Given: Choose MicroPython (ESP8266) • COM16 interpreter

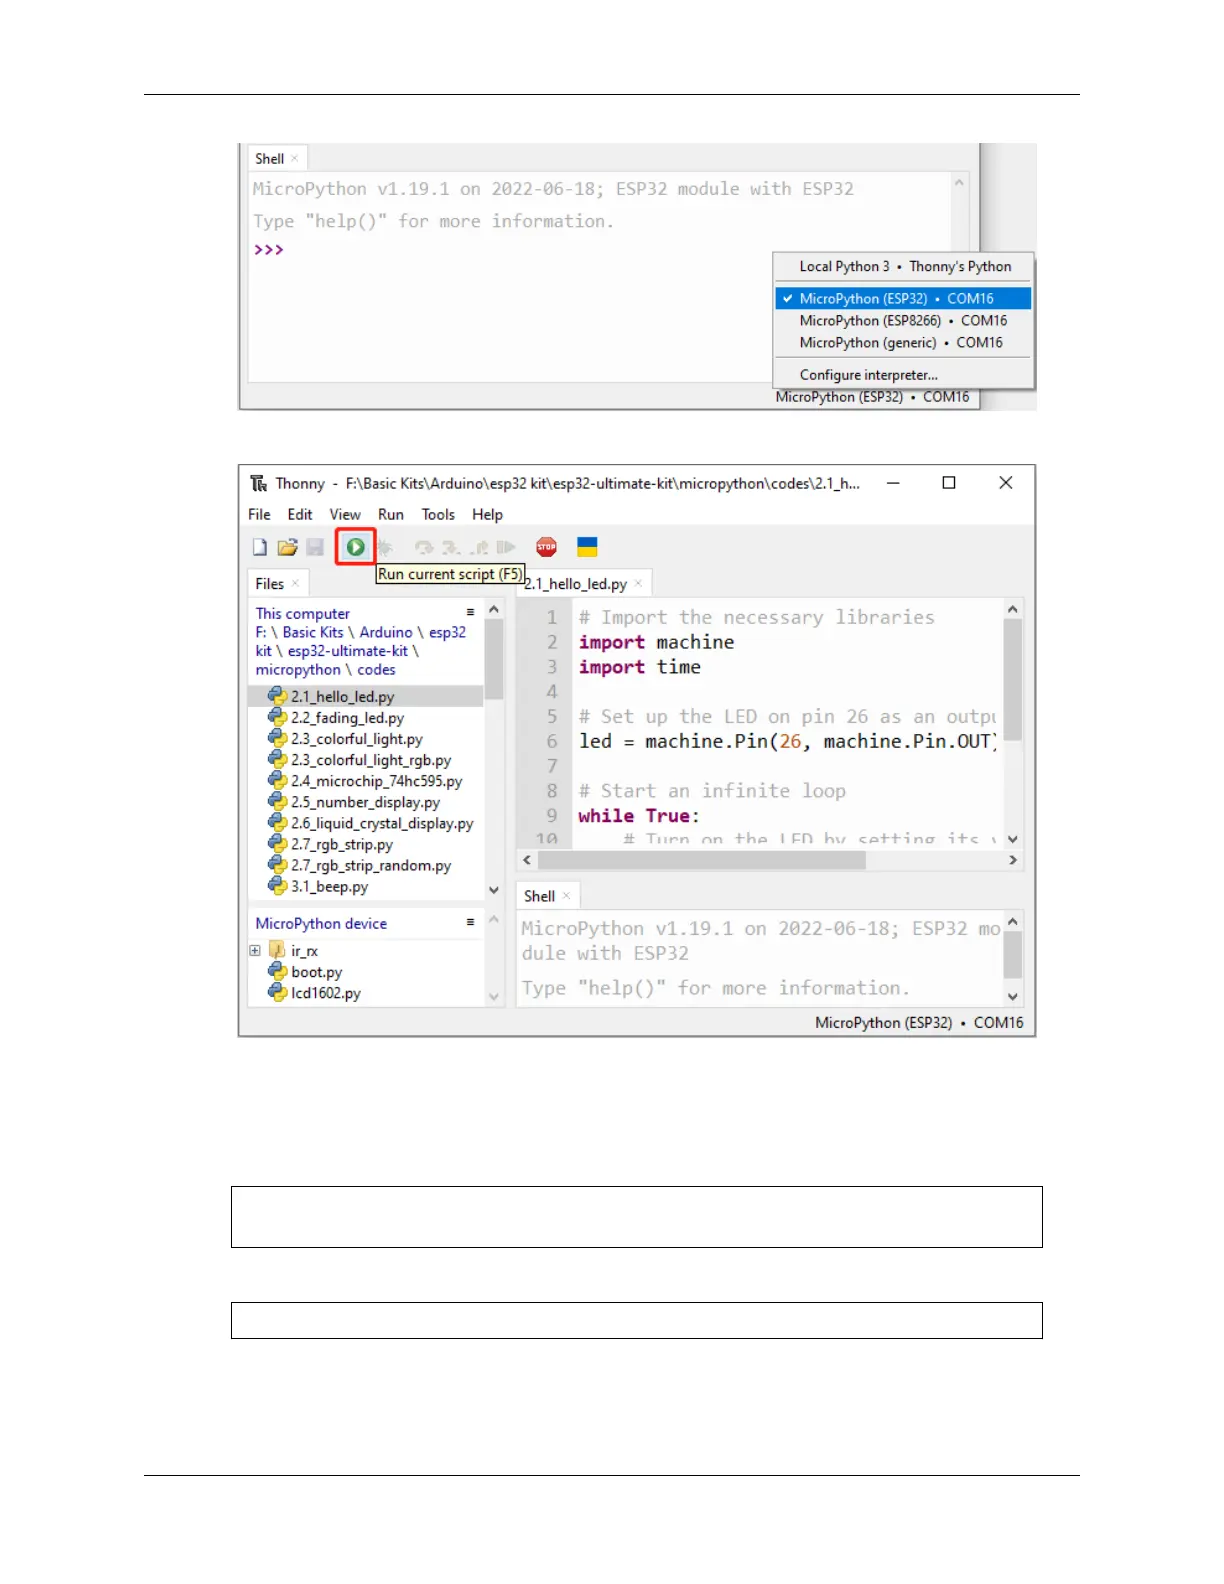Looking at the screenshot, I should 903,321.
